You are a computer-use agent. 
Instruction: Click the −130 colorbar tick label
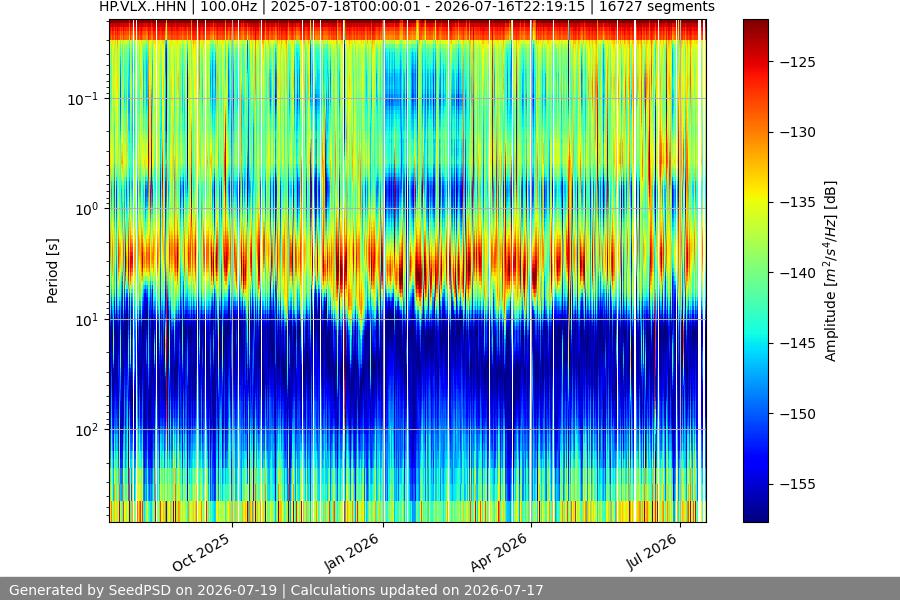click(798, 132)
